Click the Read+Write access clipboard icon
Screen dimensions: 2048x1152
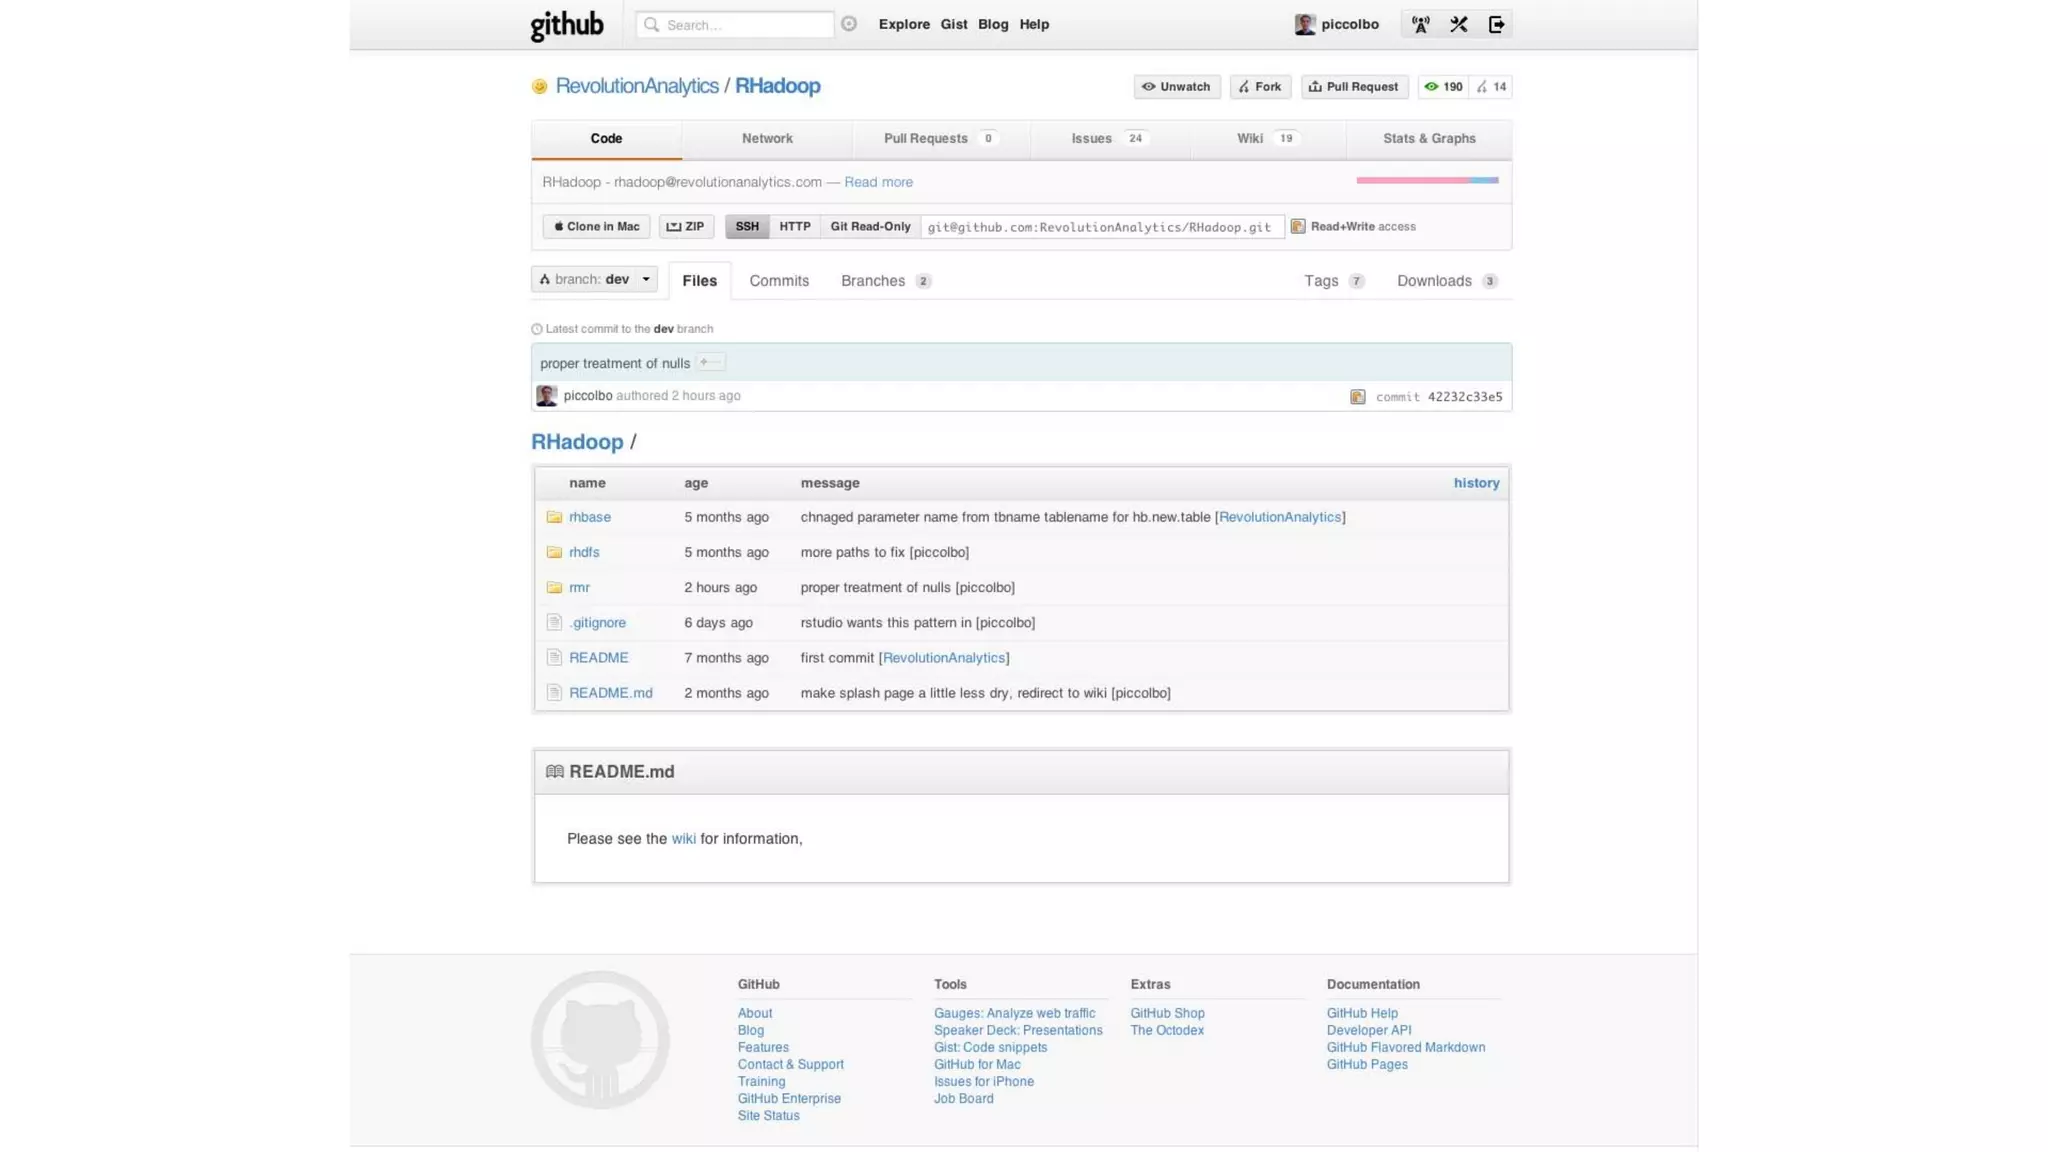coord(1298,227)
